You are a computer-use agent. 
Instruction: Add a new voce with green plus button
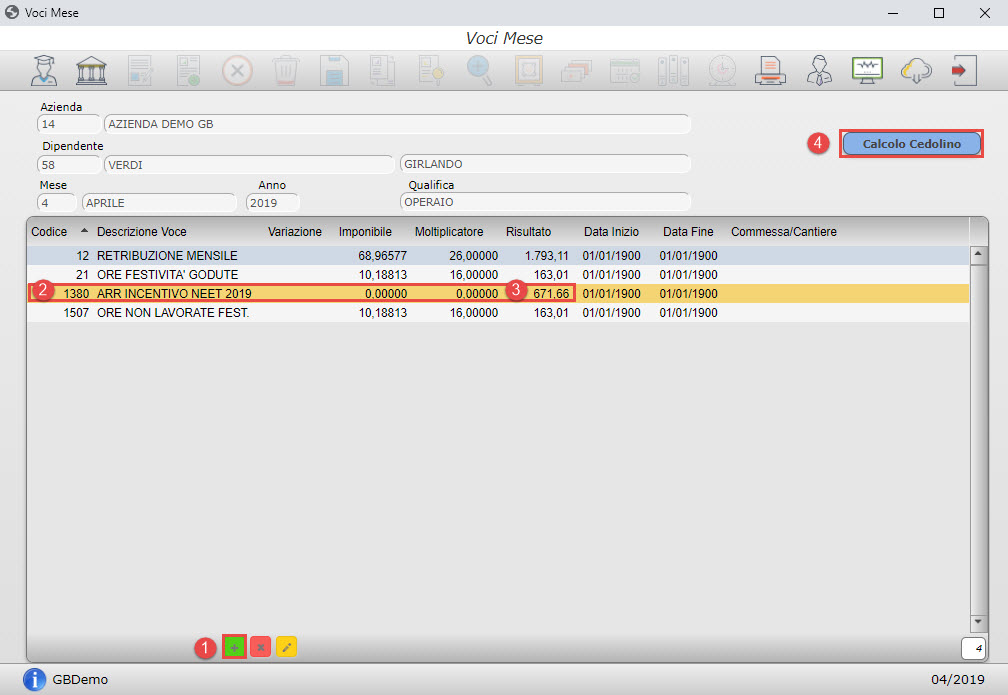tap(235, 647)
